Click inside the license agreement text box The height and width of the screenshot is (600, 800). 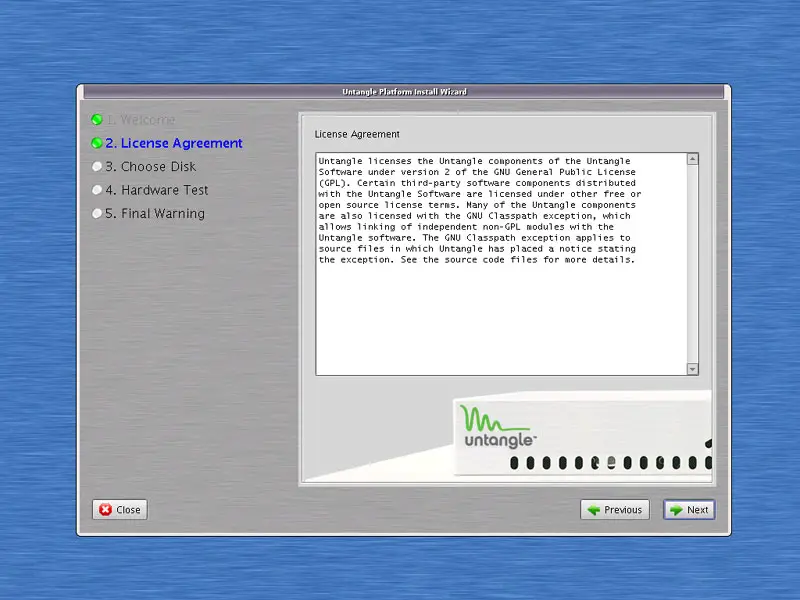(x=502, y=264)
